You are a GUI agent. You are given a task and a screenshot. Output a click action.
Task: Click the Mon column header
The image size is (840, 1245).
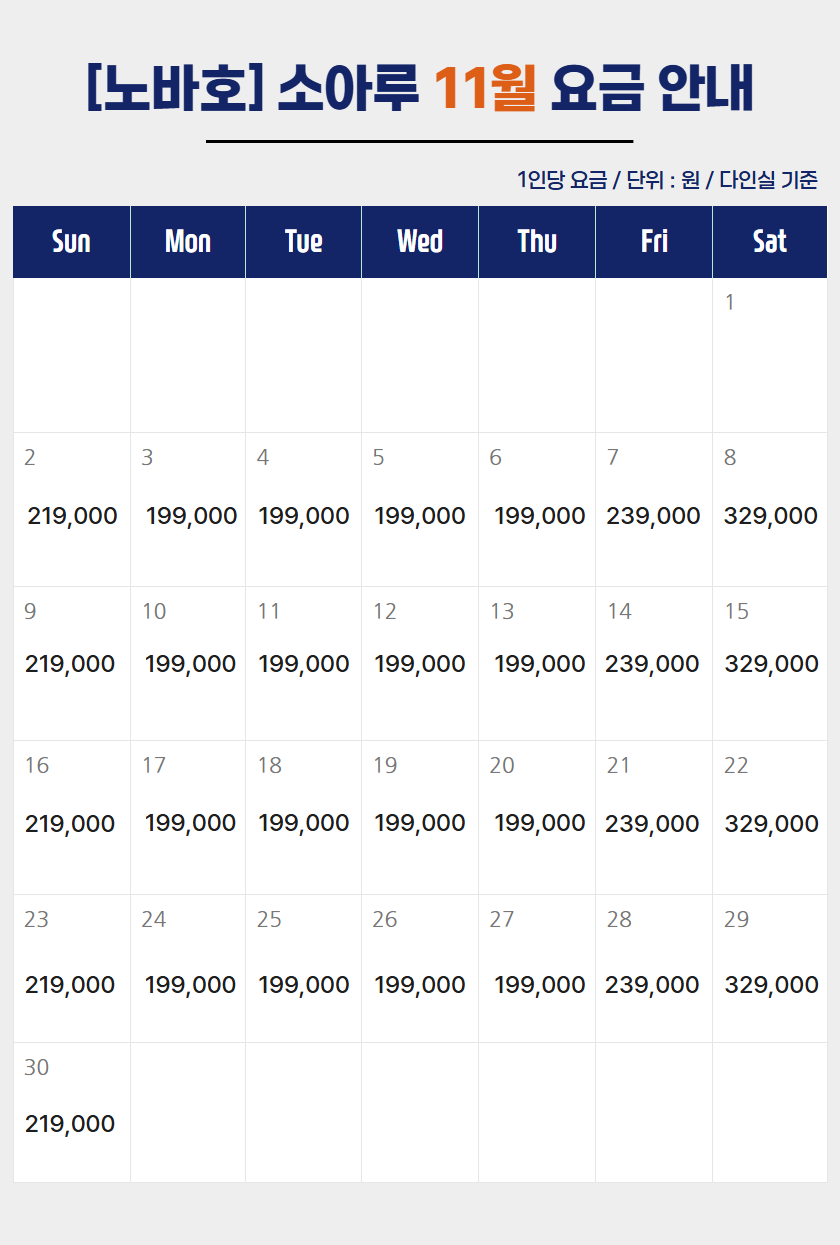[188, 241]
